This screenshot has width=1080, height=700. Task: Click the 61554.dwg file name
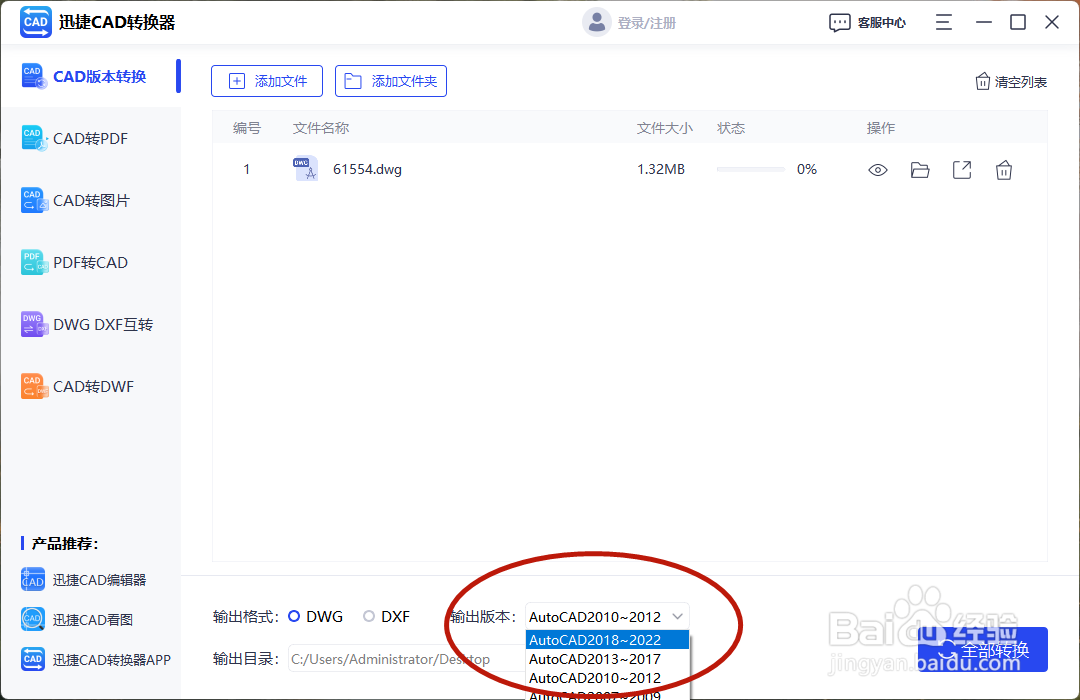tap(367, 169)
